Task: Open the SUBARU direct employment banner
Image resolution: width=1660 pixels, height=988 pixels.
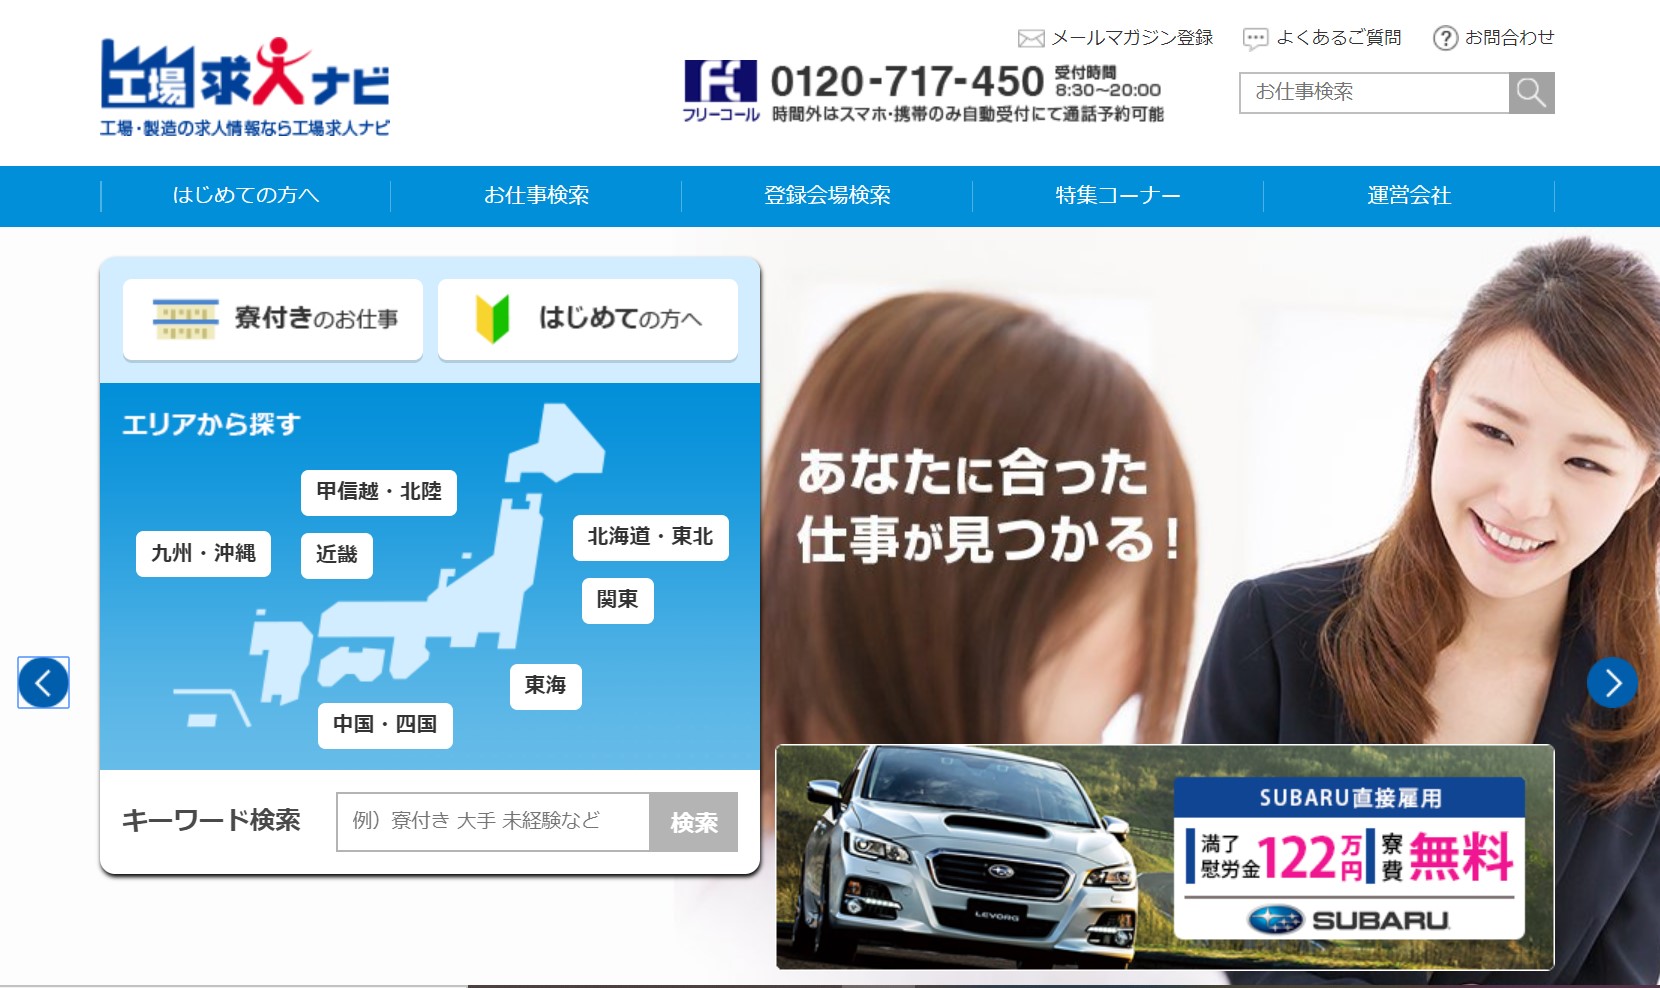Action: click(x=1164, y=857)
